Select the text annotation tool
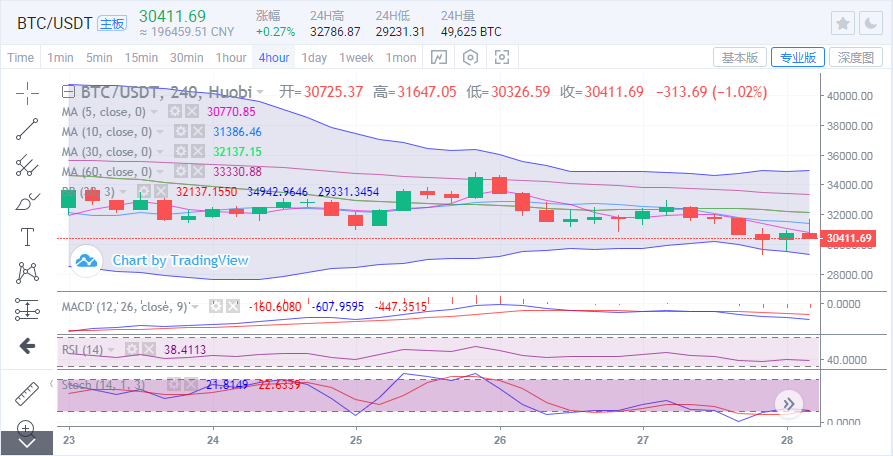This screenshot has height=456, width=893. (27, 237)
